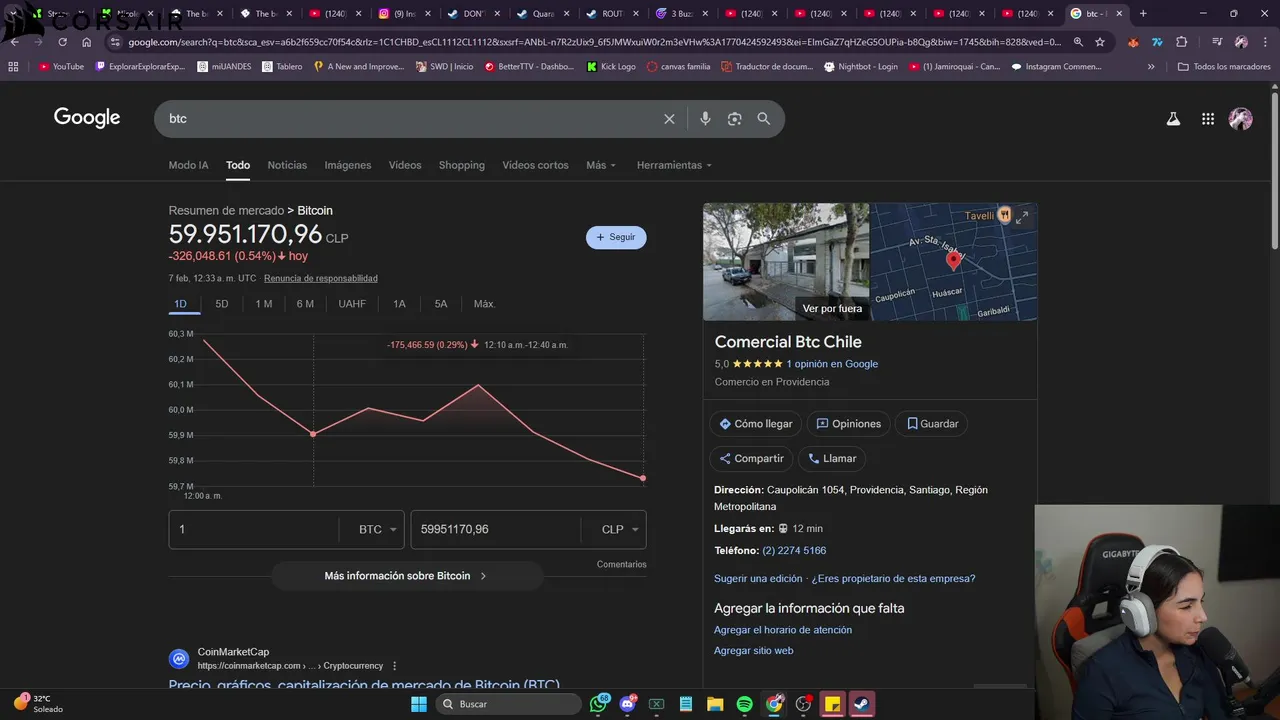Click the Seguir button for Bitcoin
Screen dimensions: 1280x720
pyautogui.click(x=616, y=237)
